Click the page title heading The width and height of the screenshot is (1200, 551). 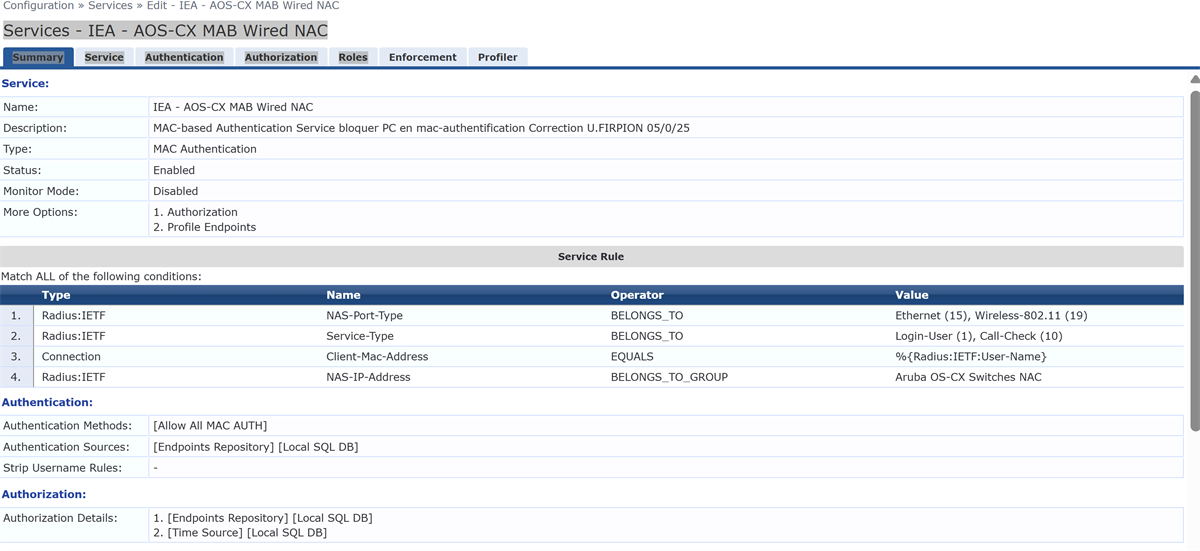pos(165,31)
